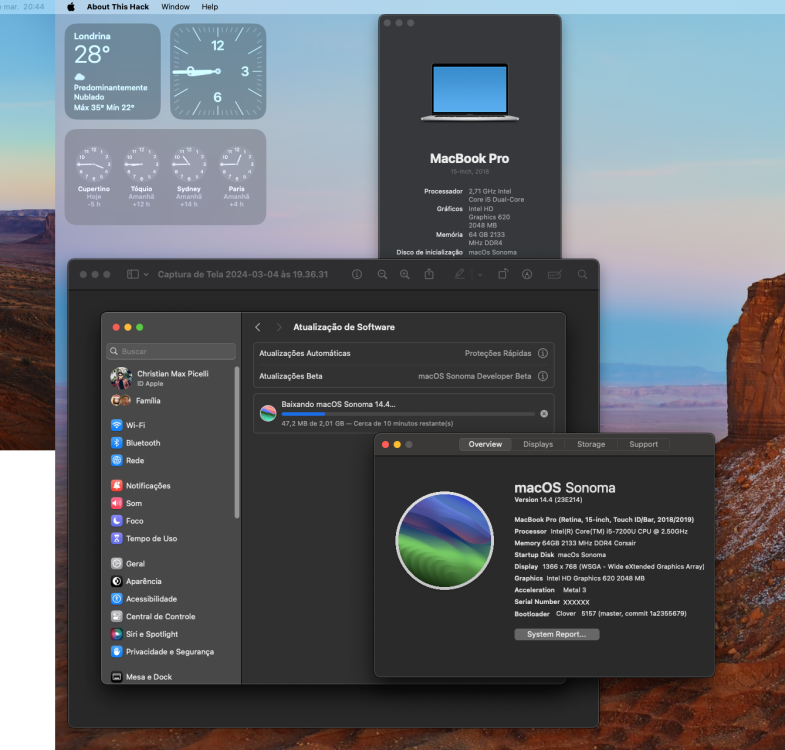Viewport: 785px width, 750px height.
Task: Switch to the Storage tab
Action: tap(591, 444)
